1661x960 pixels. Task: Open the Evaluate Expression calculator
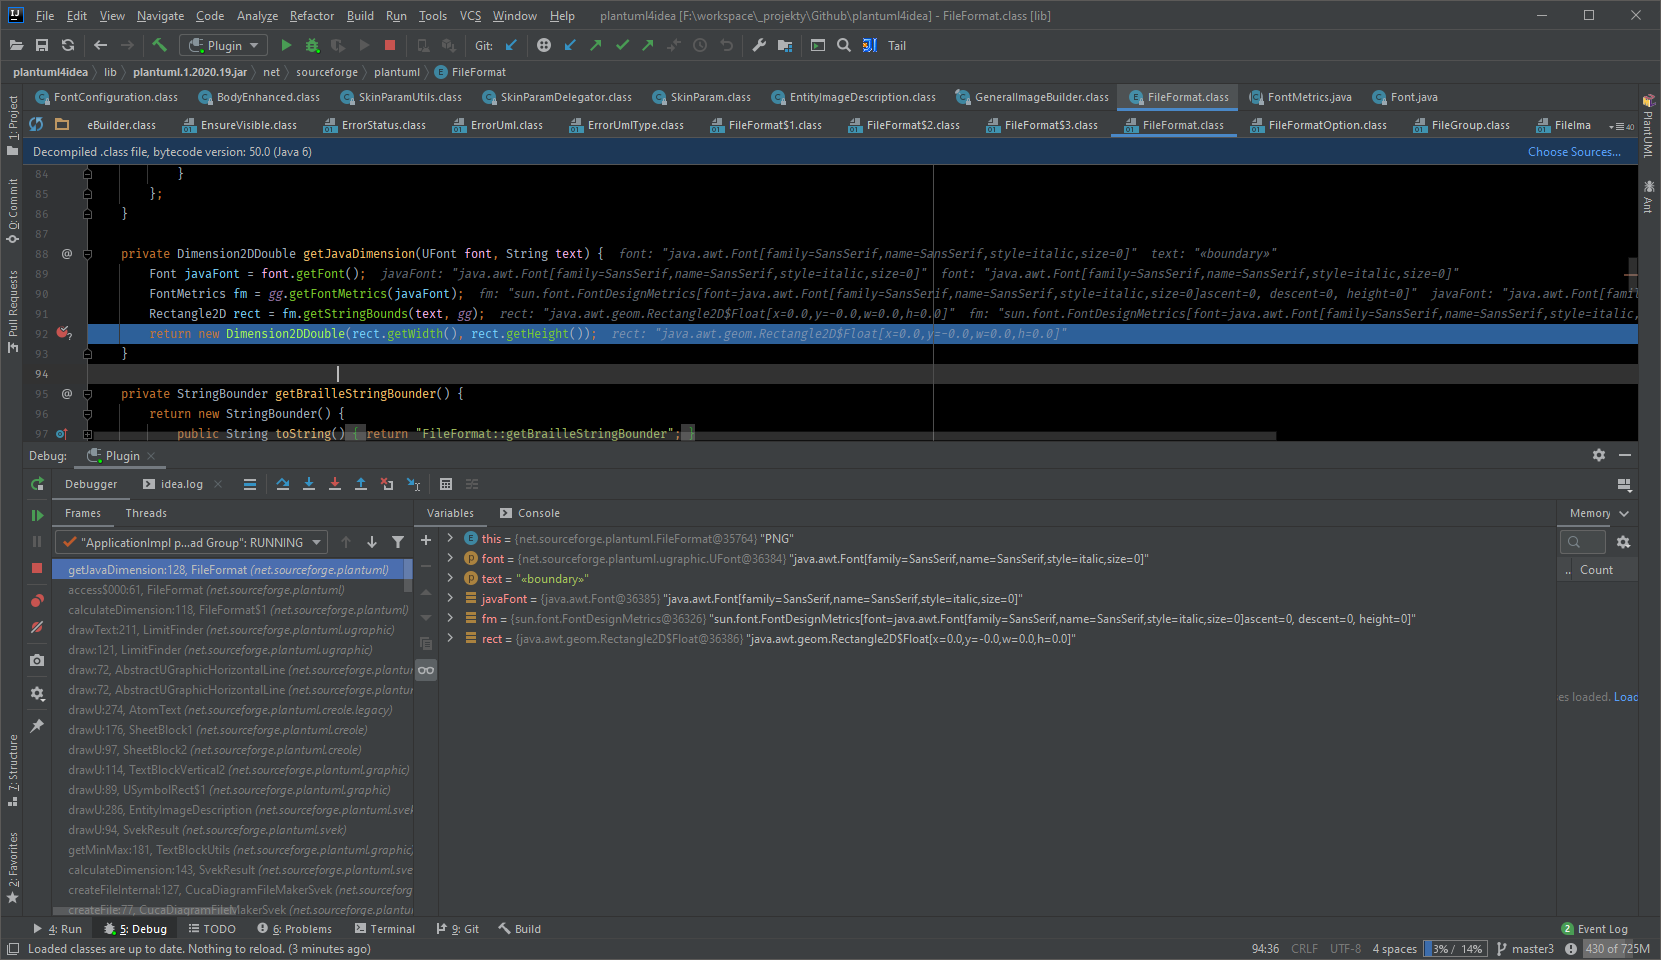[x=446, y=484]
